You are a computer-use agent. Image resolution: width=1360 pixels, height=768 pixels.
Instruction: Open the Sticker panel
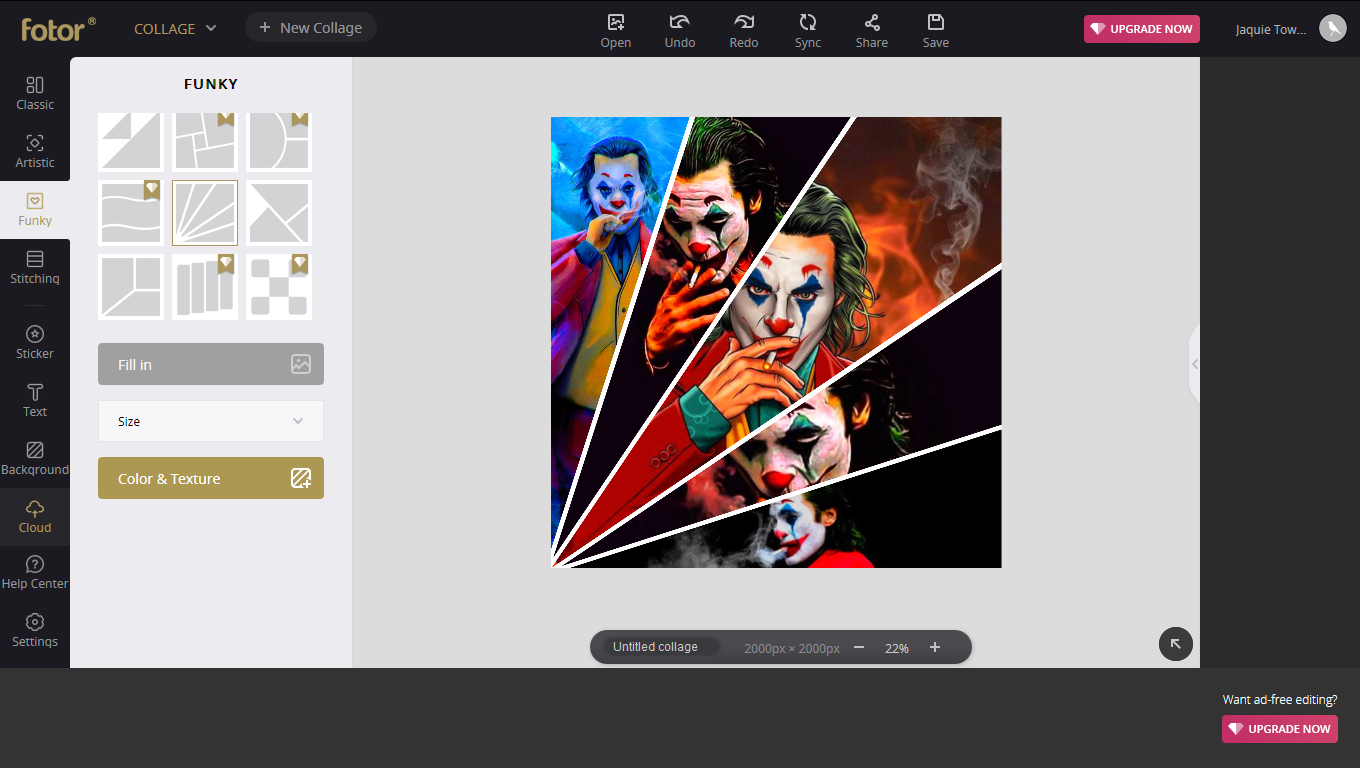(35, 342)
